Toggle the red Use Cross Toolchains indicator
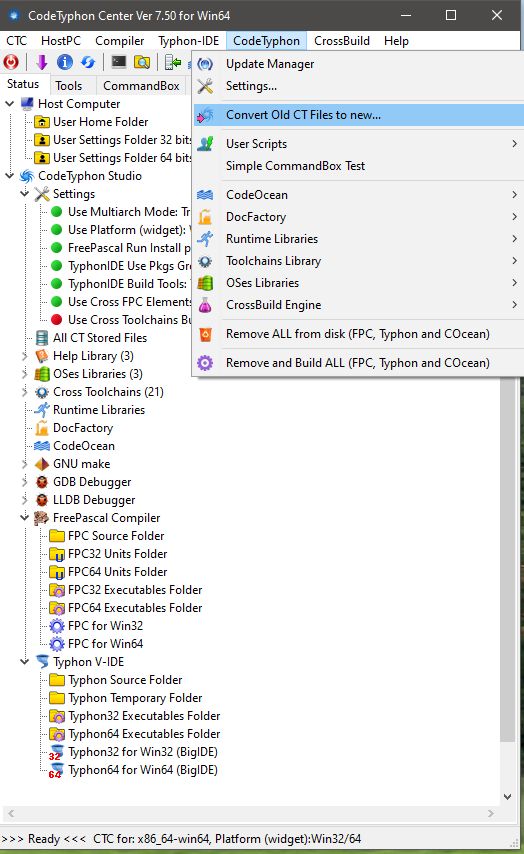Screen dimensions: 524x854 [57, 320]
